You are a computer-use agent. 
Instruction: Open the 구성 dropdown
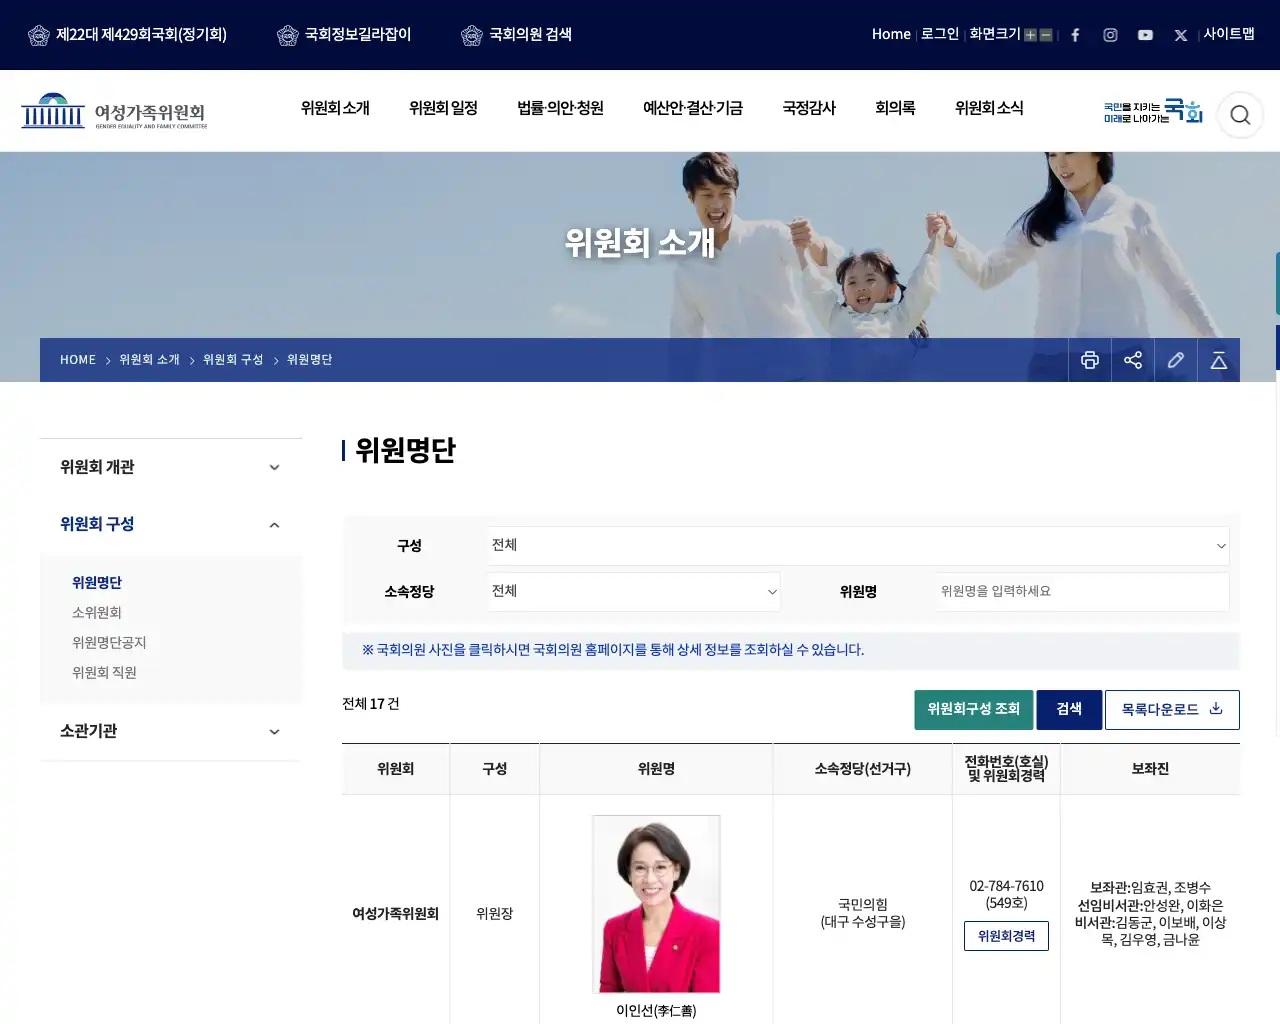click(x=858, y=546)
